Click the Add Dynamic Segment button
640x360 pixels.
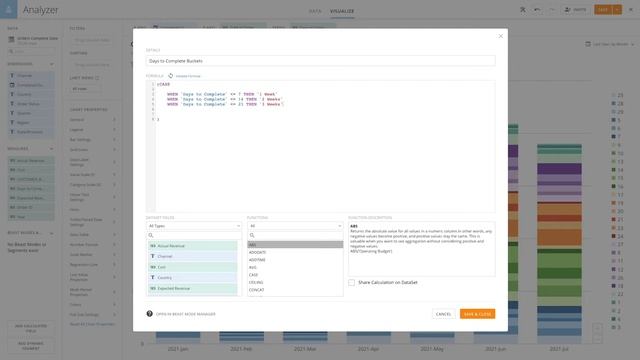point(31,346)
